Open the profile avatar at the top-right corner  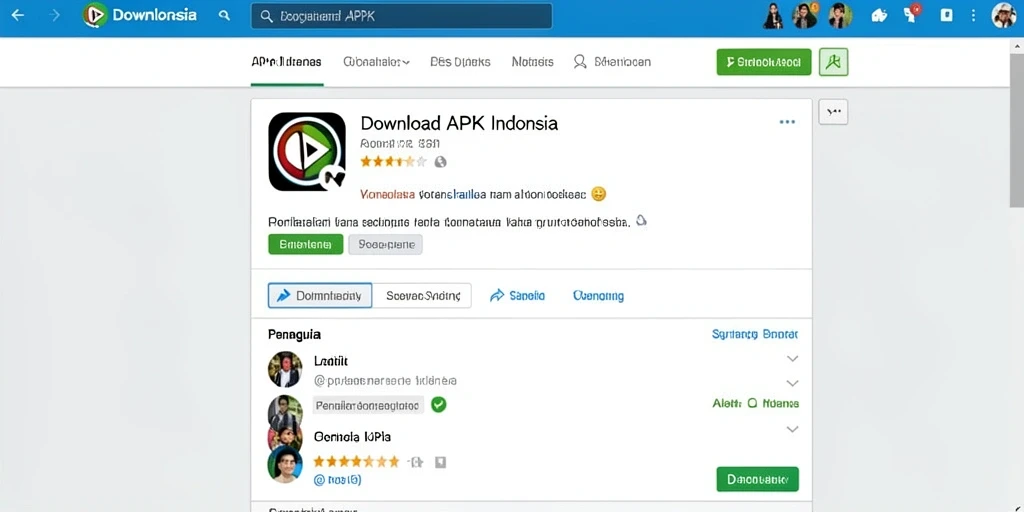(x=1004, y=16)
